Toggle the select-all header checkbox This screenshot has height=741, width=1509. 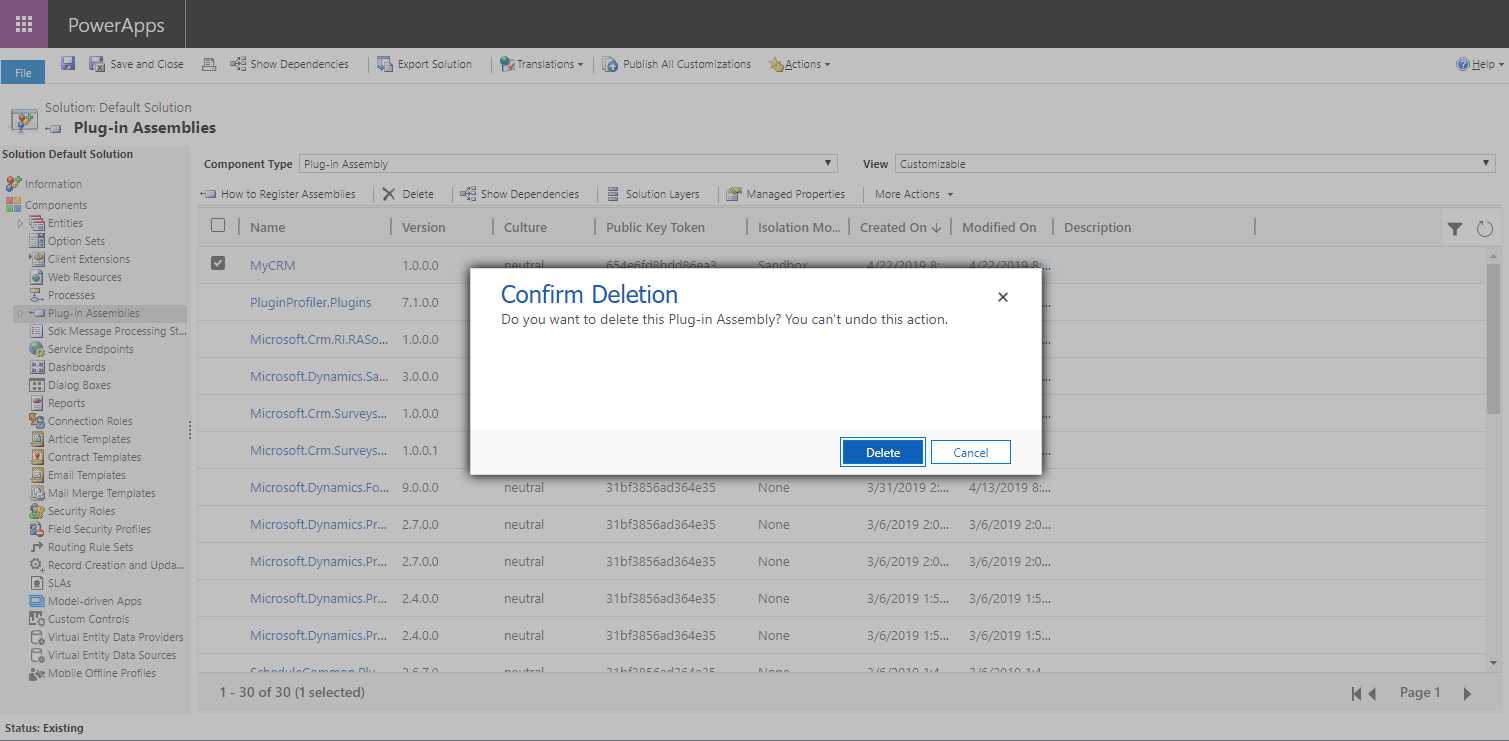pos(218,225)
